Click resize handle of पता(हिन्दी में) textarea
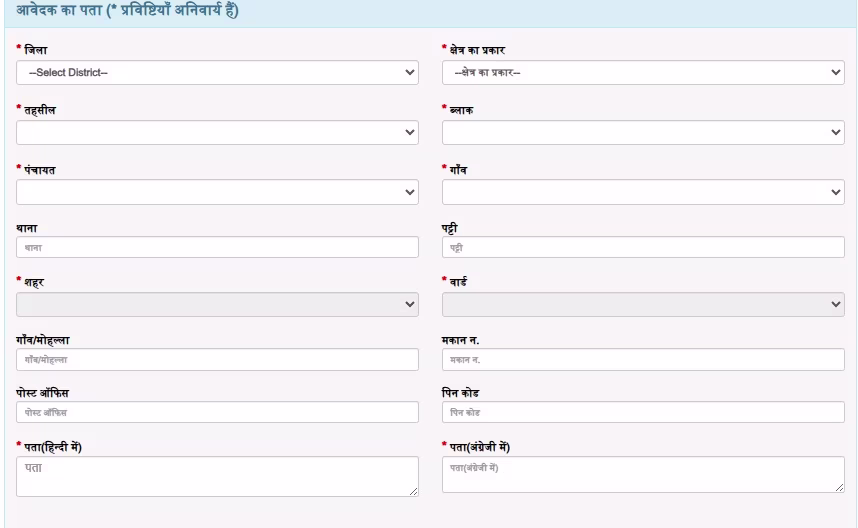 pos(414,492)
